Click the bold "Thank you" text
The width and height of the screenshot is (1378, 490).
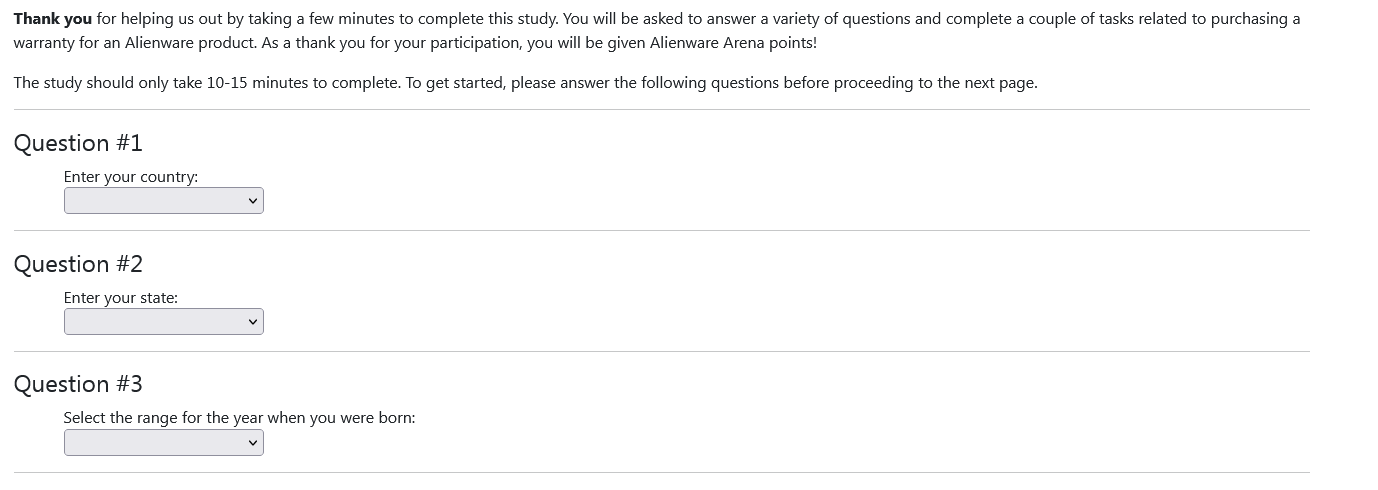(x=52, y=19)
